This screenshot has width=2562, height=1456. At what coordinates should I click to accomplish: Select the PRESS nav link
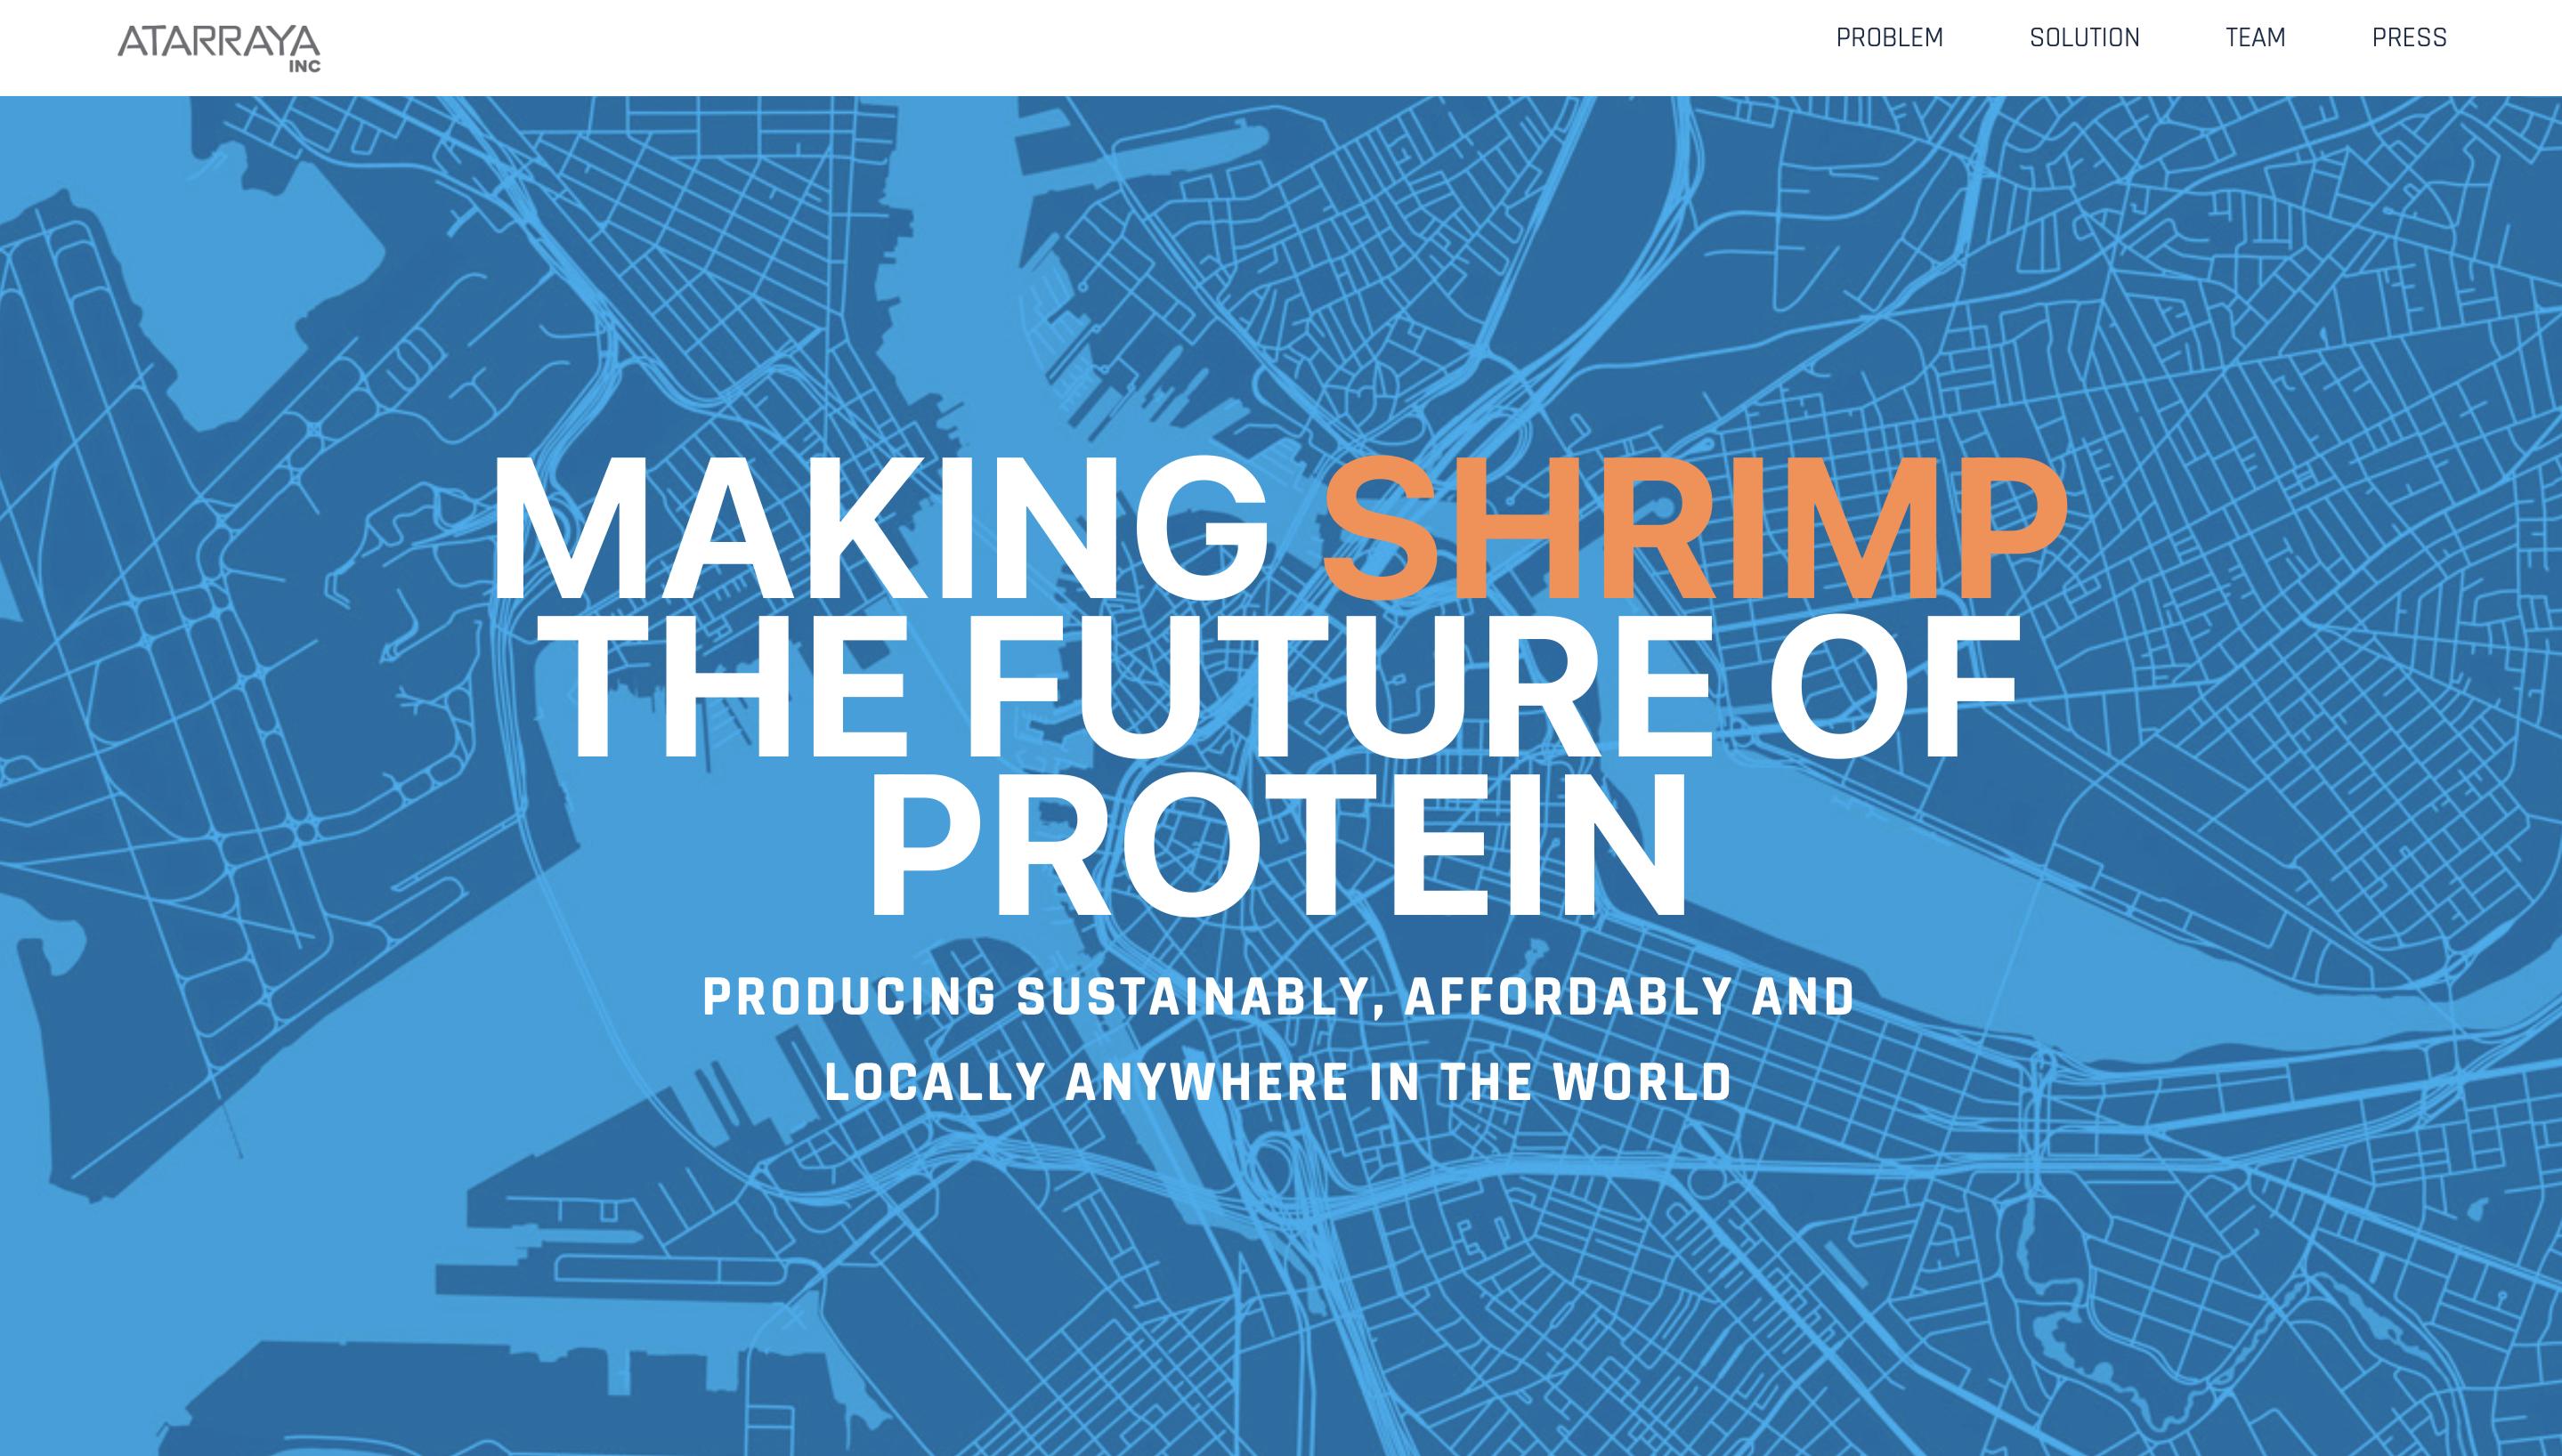tap(2409, 38)
